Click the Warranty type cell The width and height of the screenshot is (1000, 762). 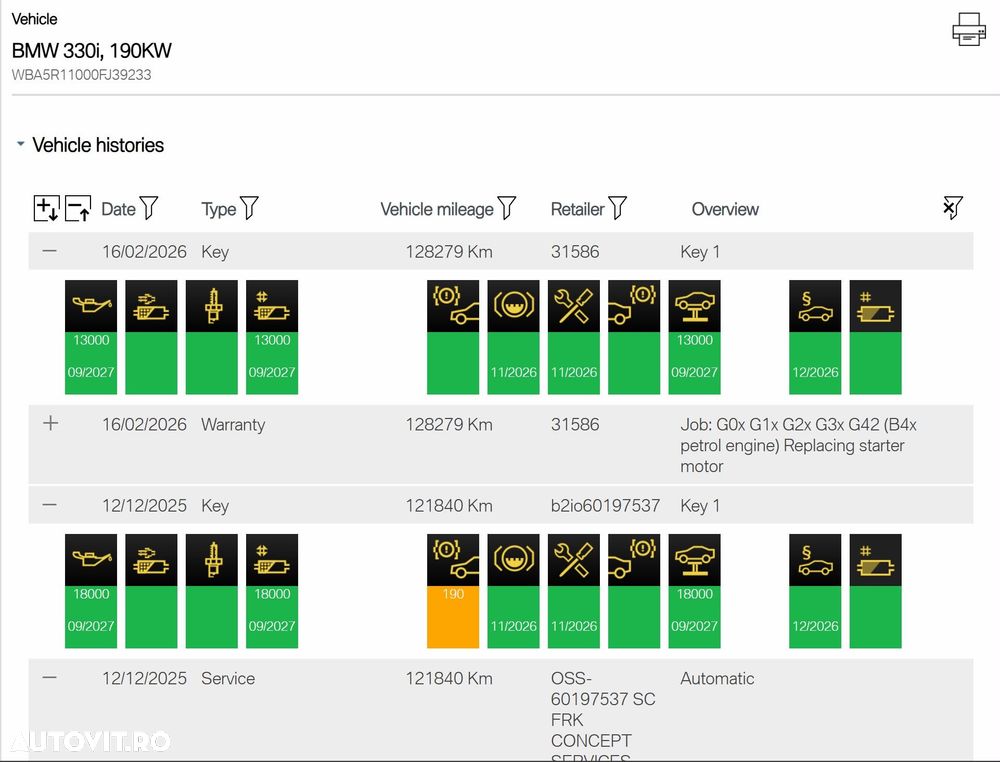pos(233,425)
